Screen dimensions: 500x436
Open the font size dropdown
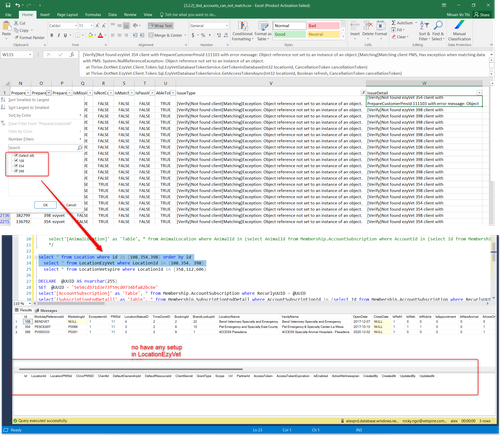[91, 26]
